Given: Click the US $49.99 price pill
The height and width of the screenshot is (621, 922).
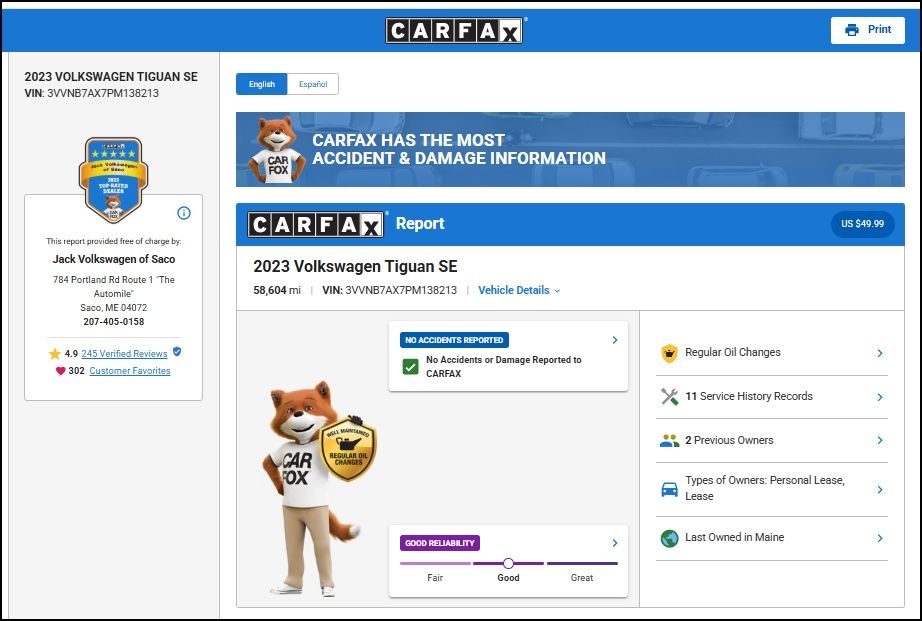Looking at the screenshot, I should pyautogui.click(x=862, y=223).
